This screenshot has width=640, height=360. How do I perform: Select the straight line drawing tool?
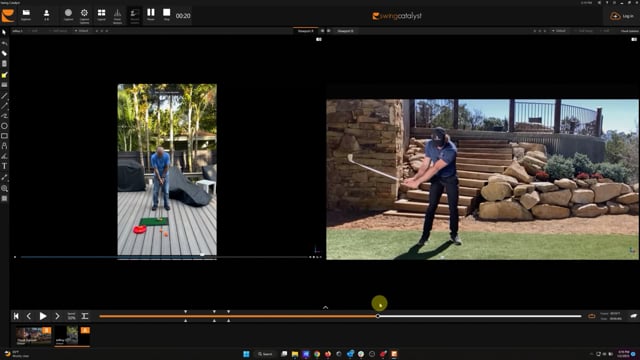[x=4, y=96]
